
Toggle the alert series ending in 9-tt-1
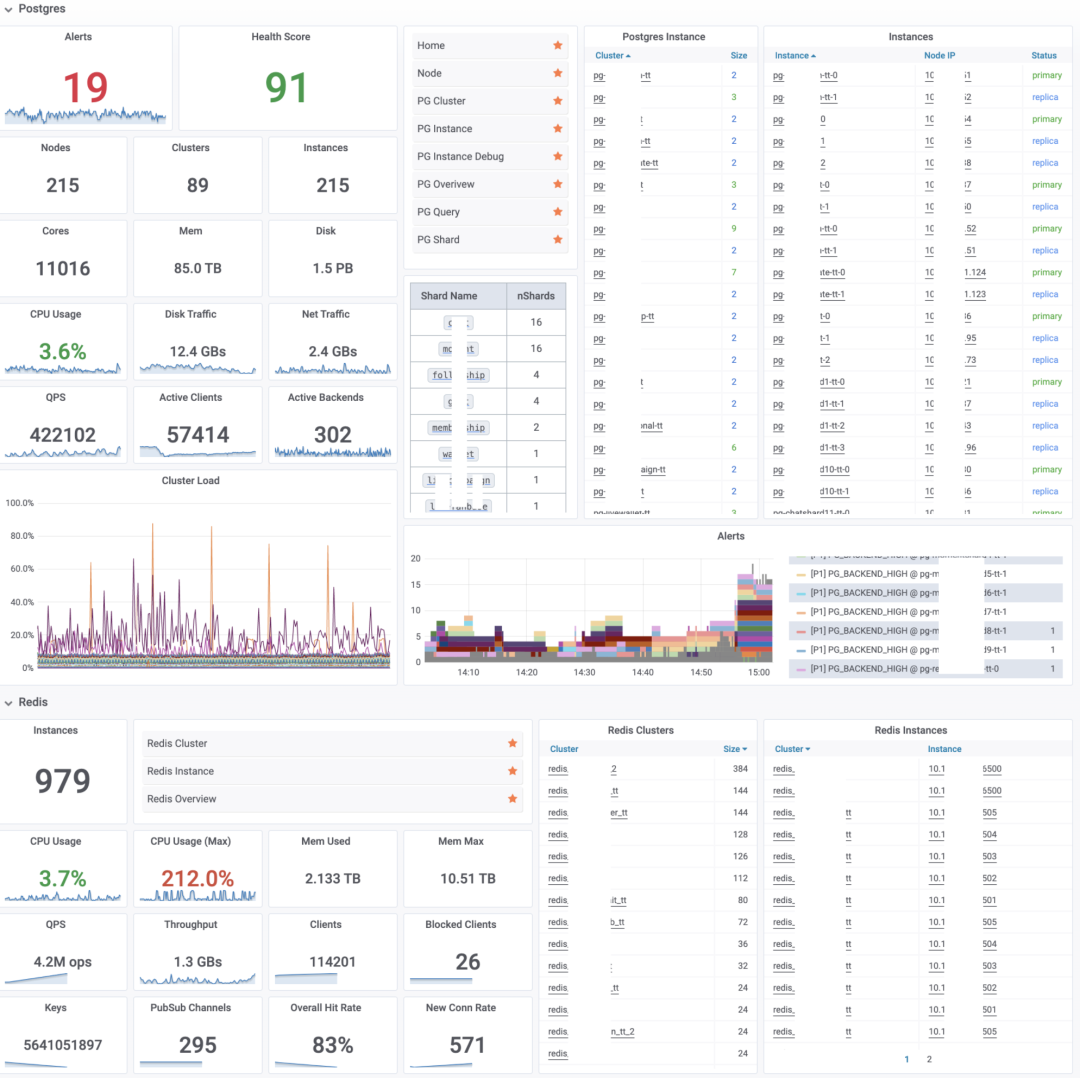[x=900, y=650]
